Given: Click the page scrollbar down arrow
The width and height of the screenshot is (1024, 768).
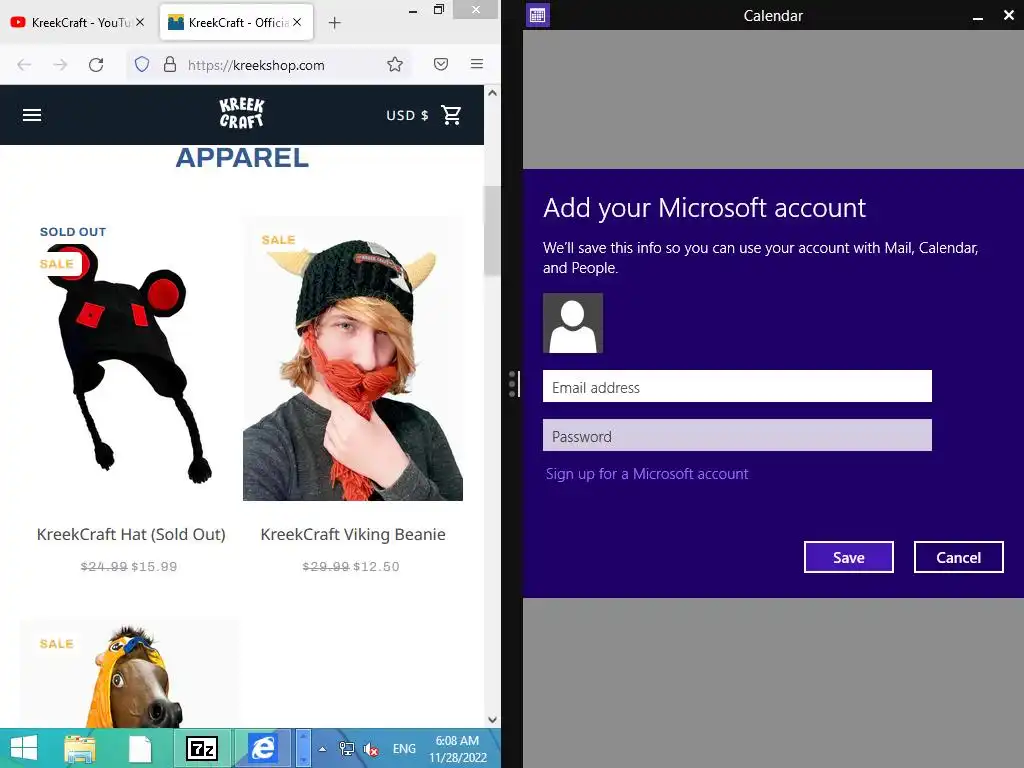Looking at the screenshot, I should click(492, 720).
